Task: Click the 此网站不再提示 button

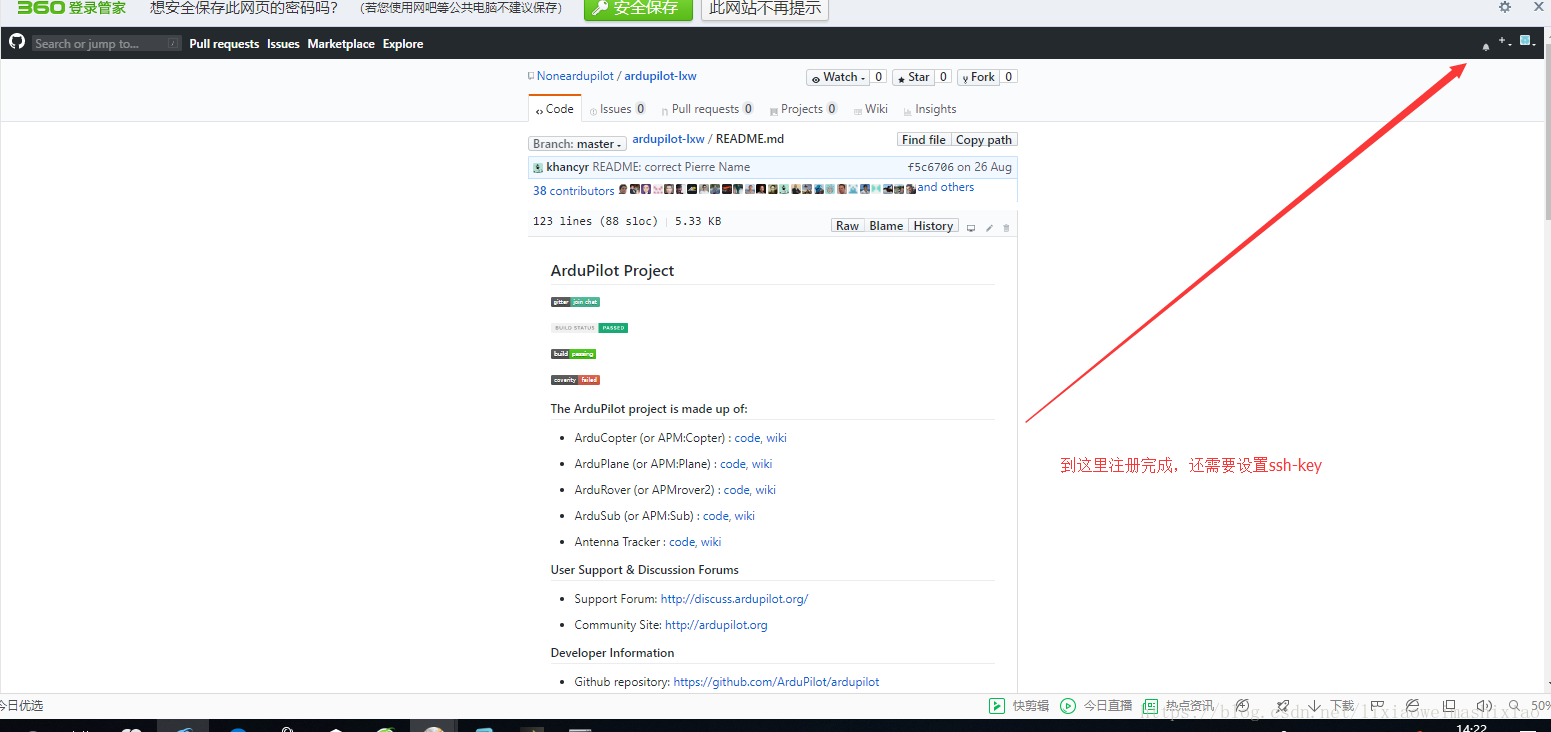Action: (x=765, y=8)
